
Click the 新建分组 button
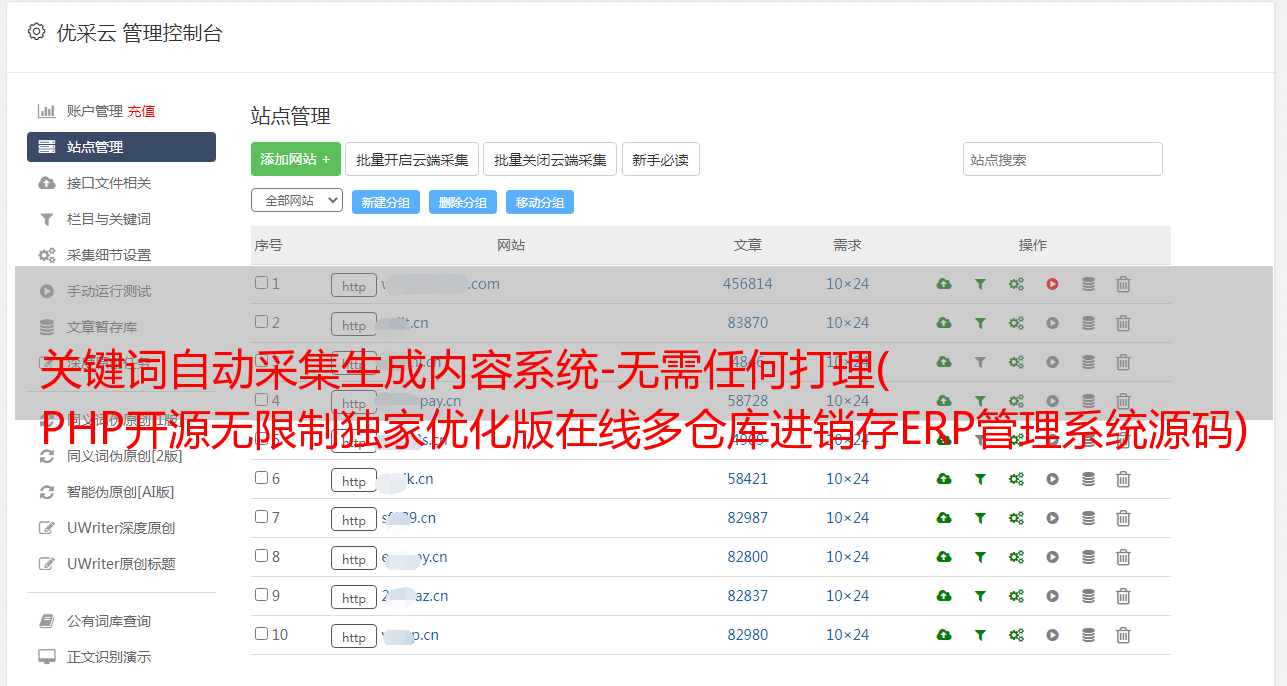[386, 202]
